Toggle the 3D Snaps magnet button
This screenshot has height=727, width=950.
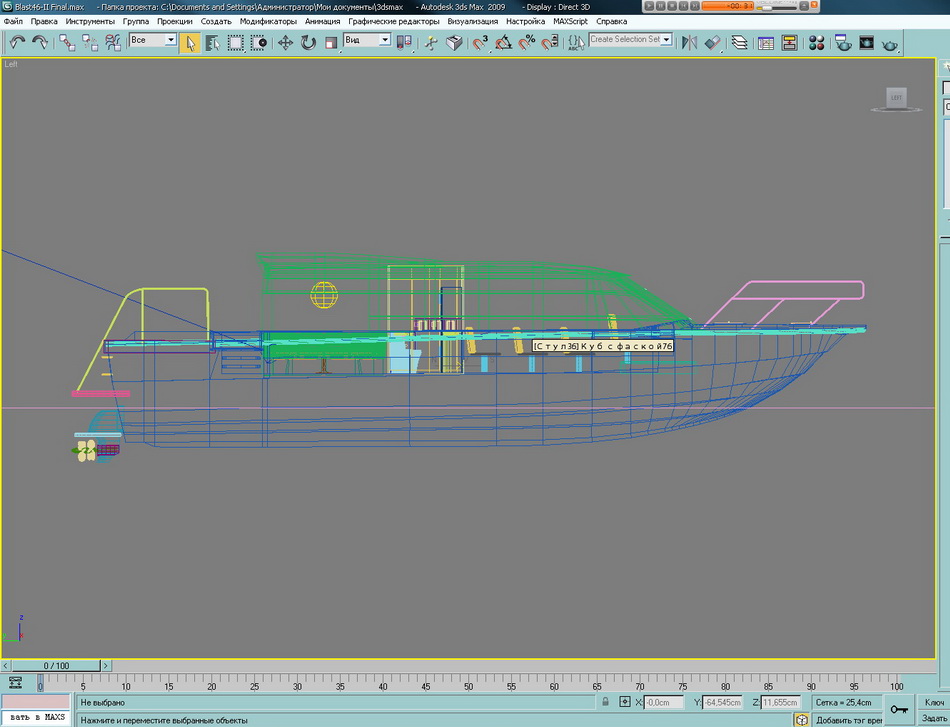(x=481, y=42)
